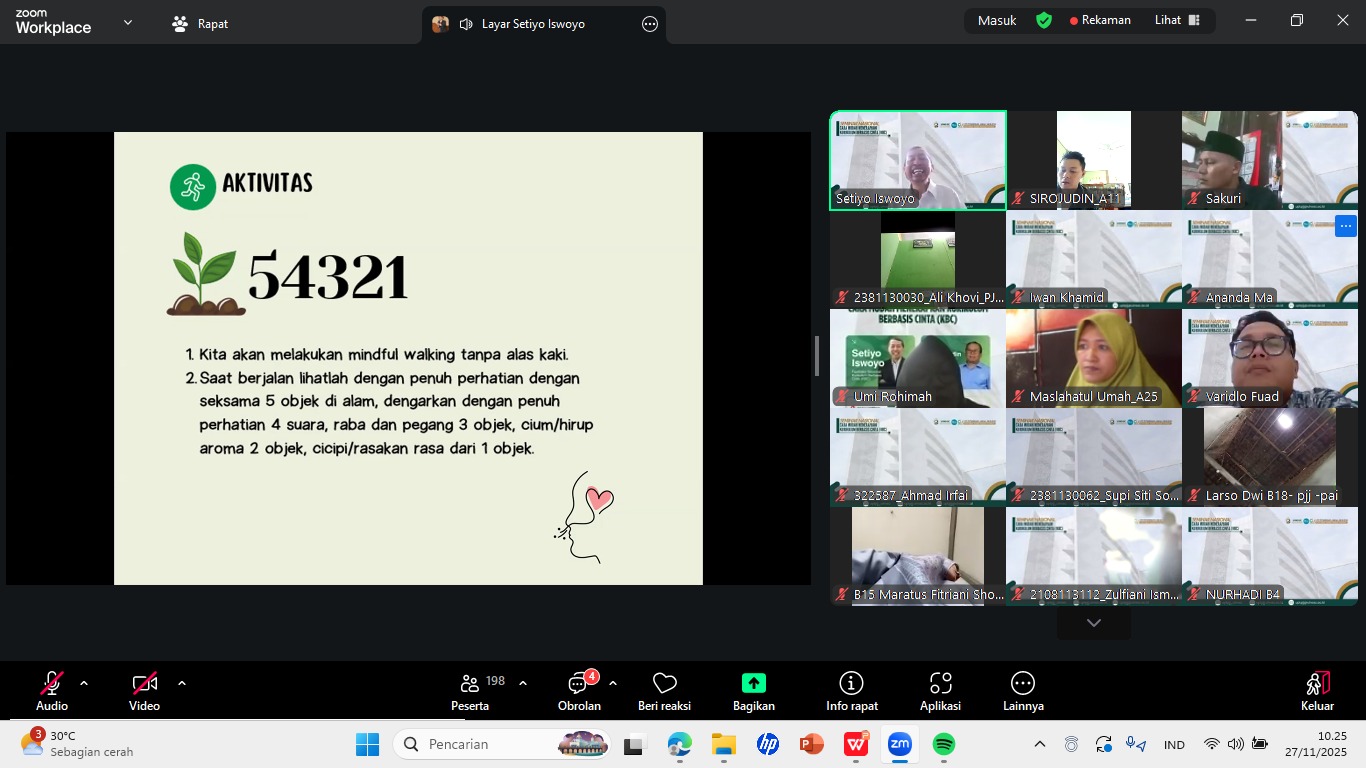Open the Lihat view layout menu
Viewport: 1366px width, 768px height.
1177,20
